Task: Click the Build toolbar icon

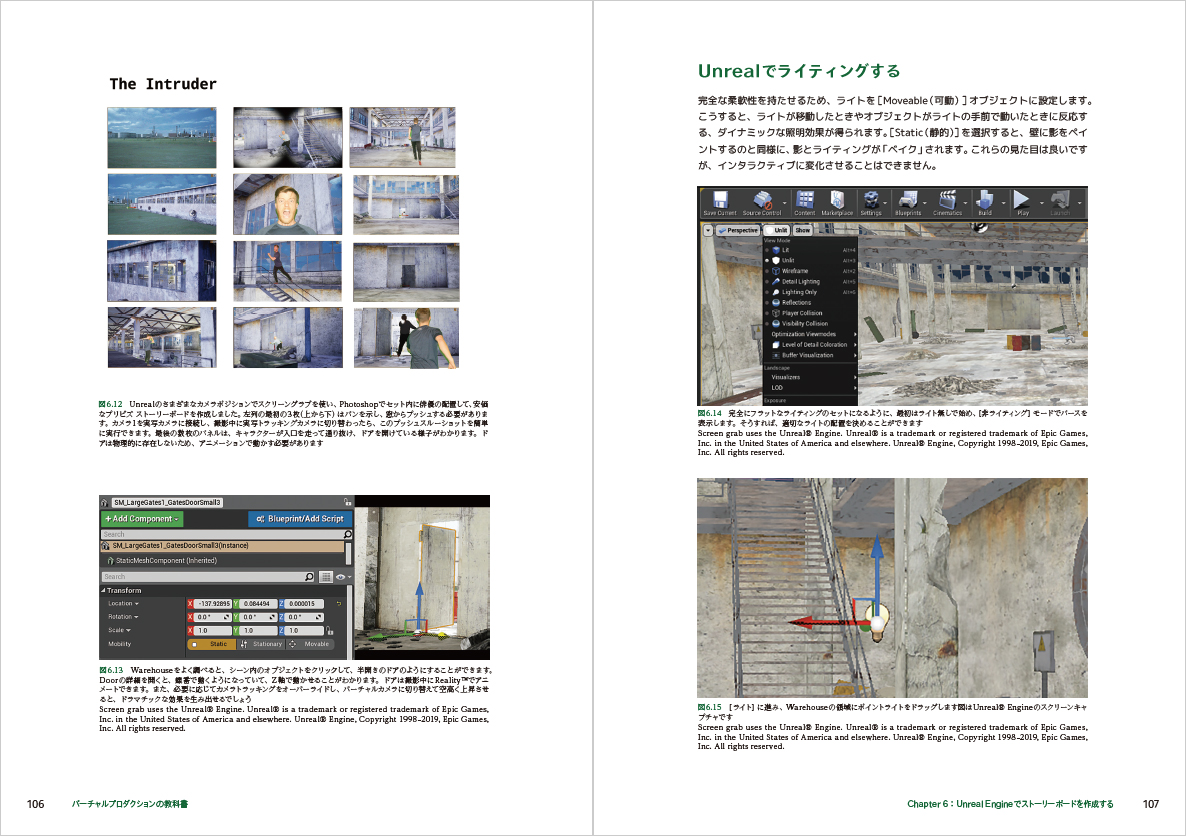Action: click(x=985, y=201)
